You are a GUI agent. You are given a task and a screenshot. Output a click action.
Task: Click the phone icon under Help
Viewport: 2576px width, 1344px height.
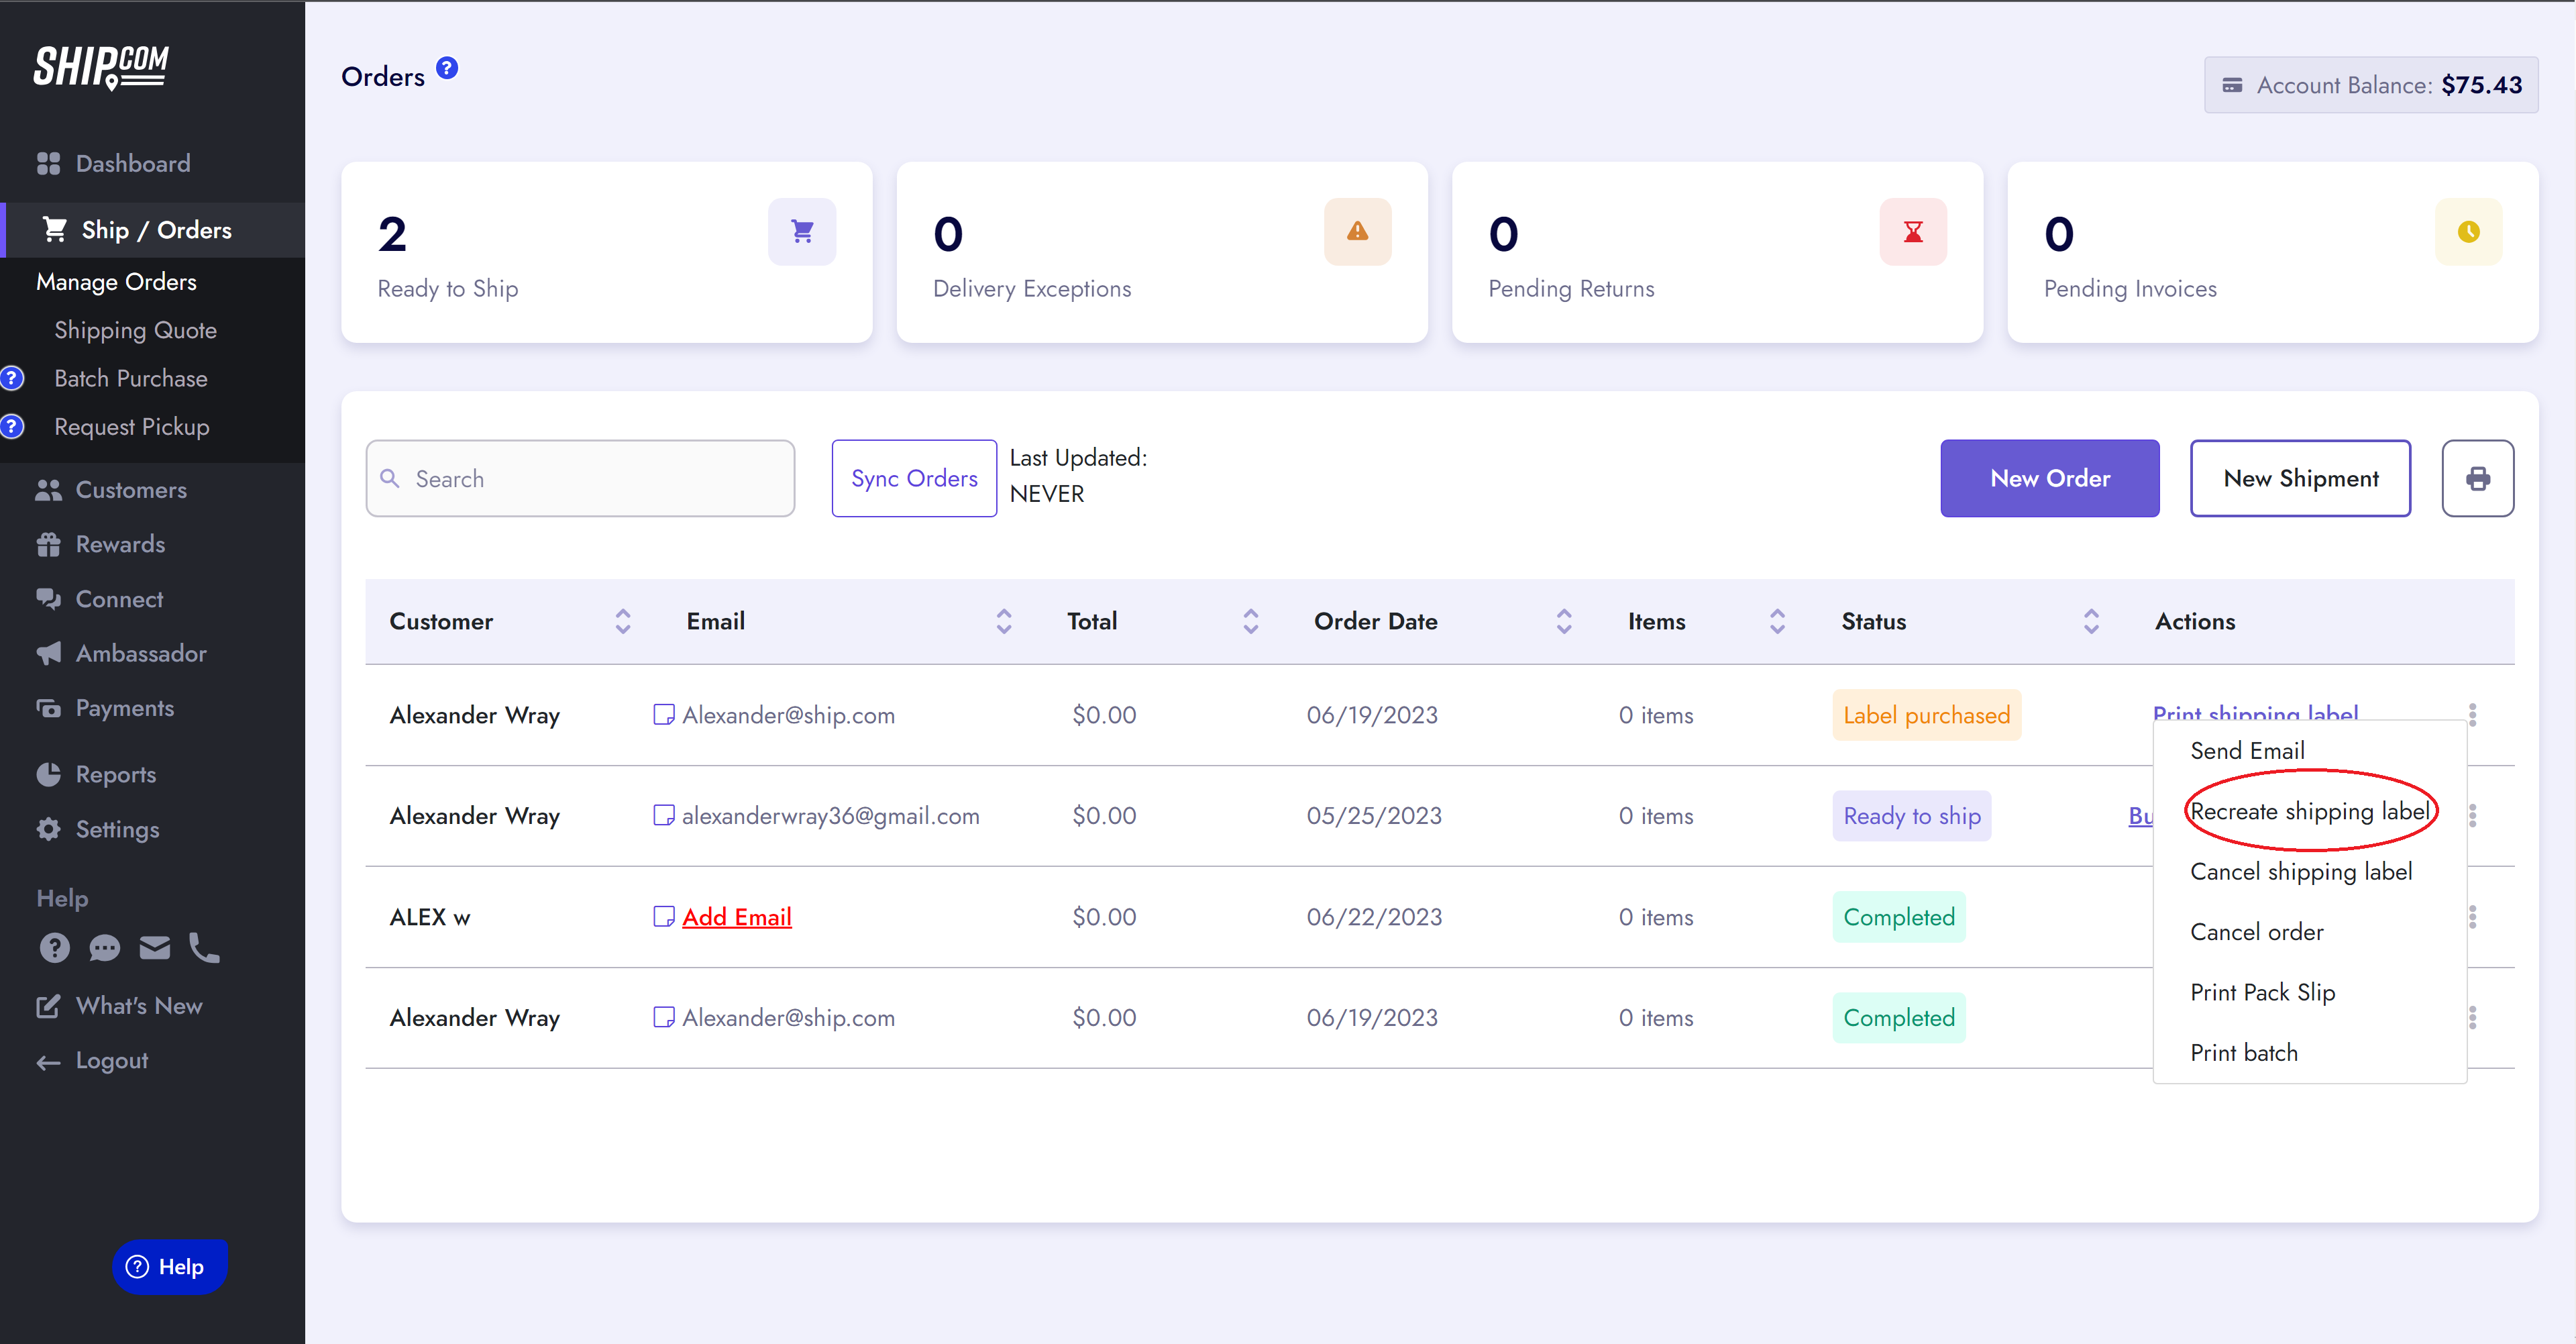tap(204, 947)
